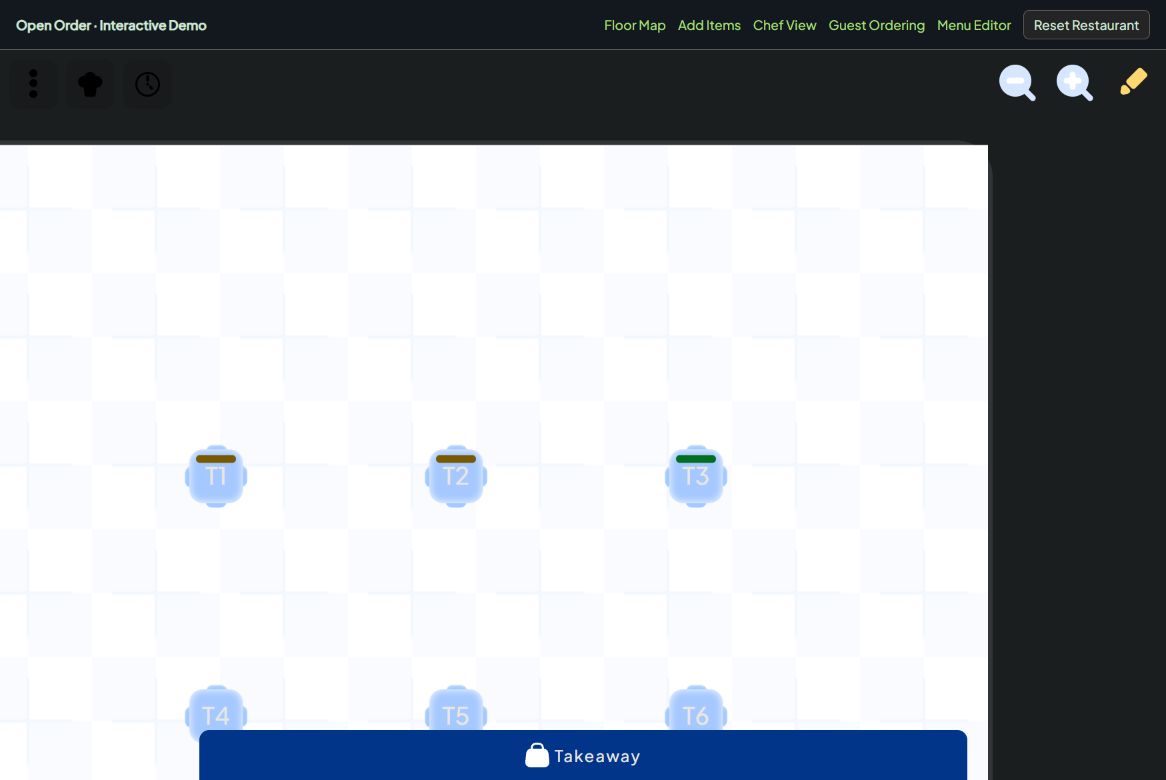Open table T5
The height and width of the screenshot is (780, 1166).
click(456, 708)
